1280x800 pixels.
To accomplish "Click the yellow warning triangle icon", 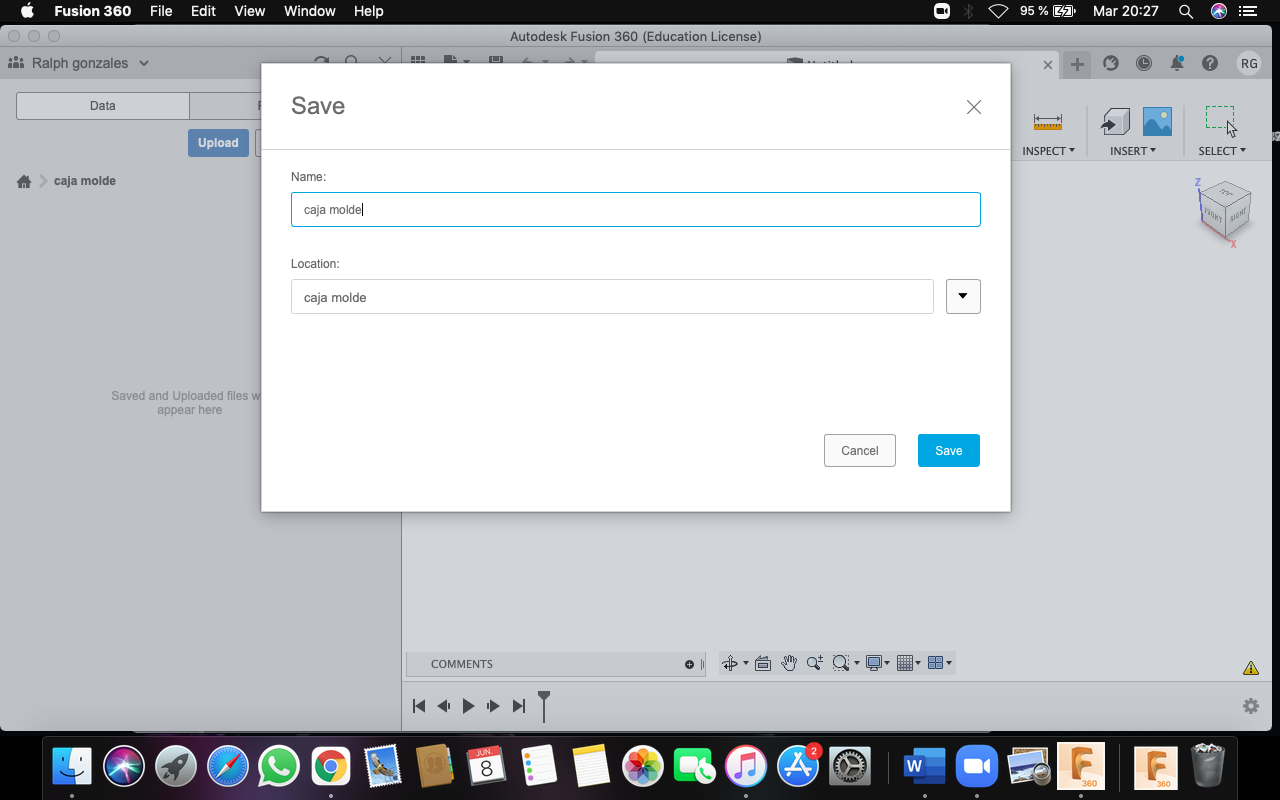I will coord(1251,668).
